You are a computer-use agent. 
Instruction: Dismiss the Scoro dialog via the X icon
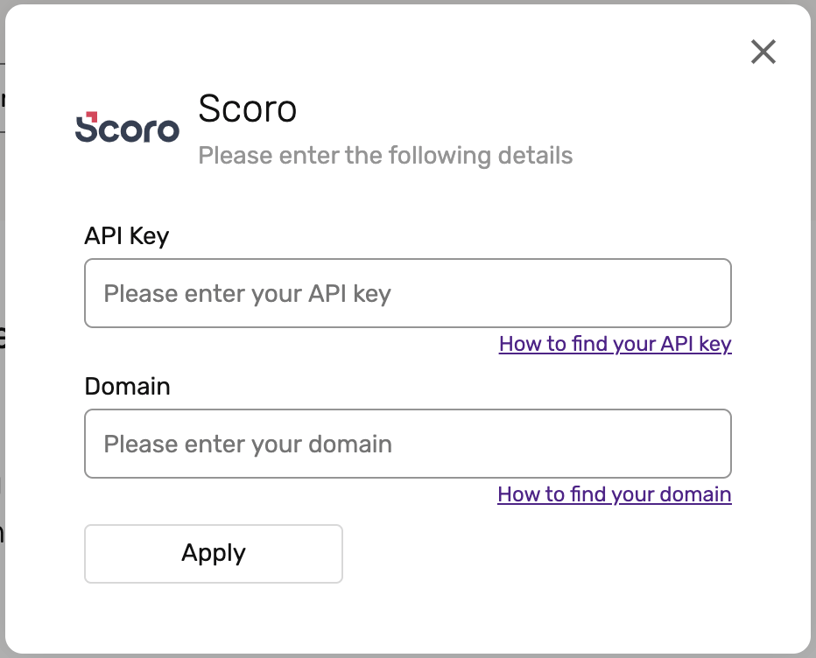763,51
